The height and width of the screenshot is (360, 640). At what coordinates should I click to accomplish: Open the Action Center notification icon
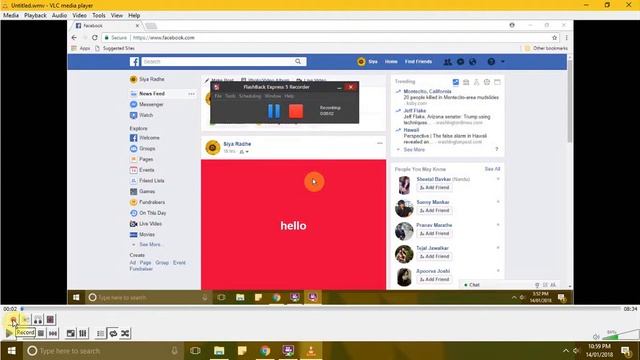[625, 351]
